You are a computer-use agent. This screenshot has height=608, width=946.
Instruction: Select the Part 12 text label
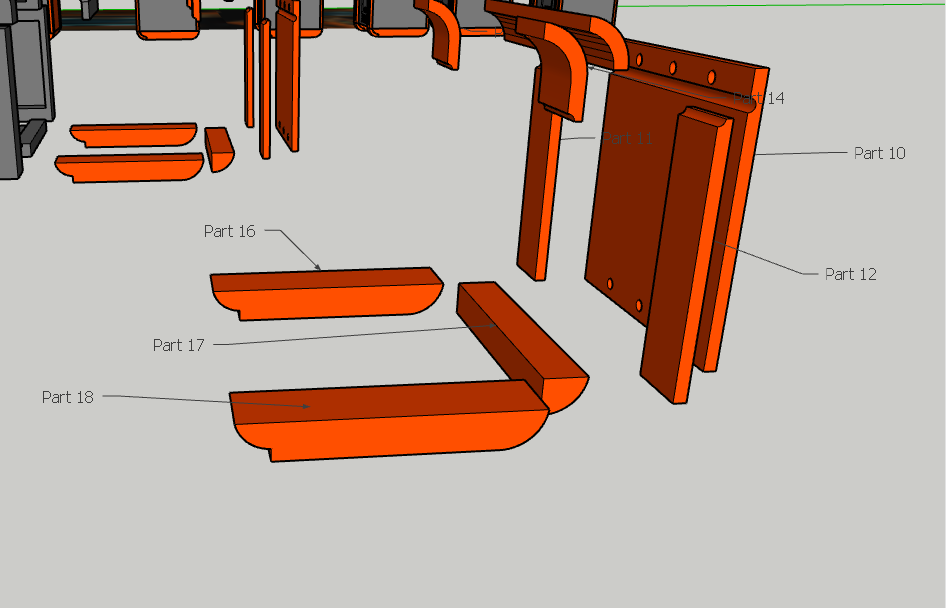click(x=849, y=274)
